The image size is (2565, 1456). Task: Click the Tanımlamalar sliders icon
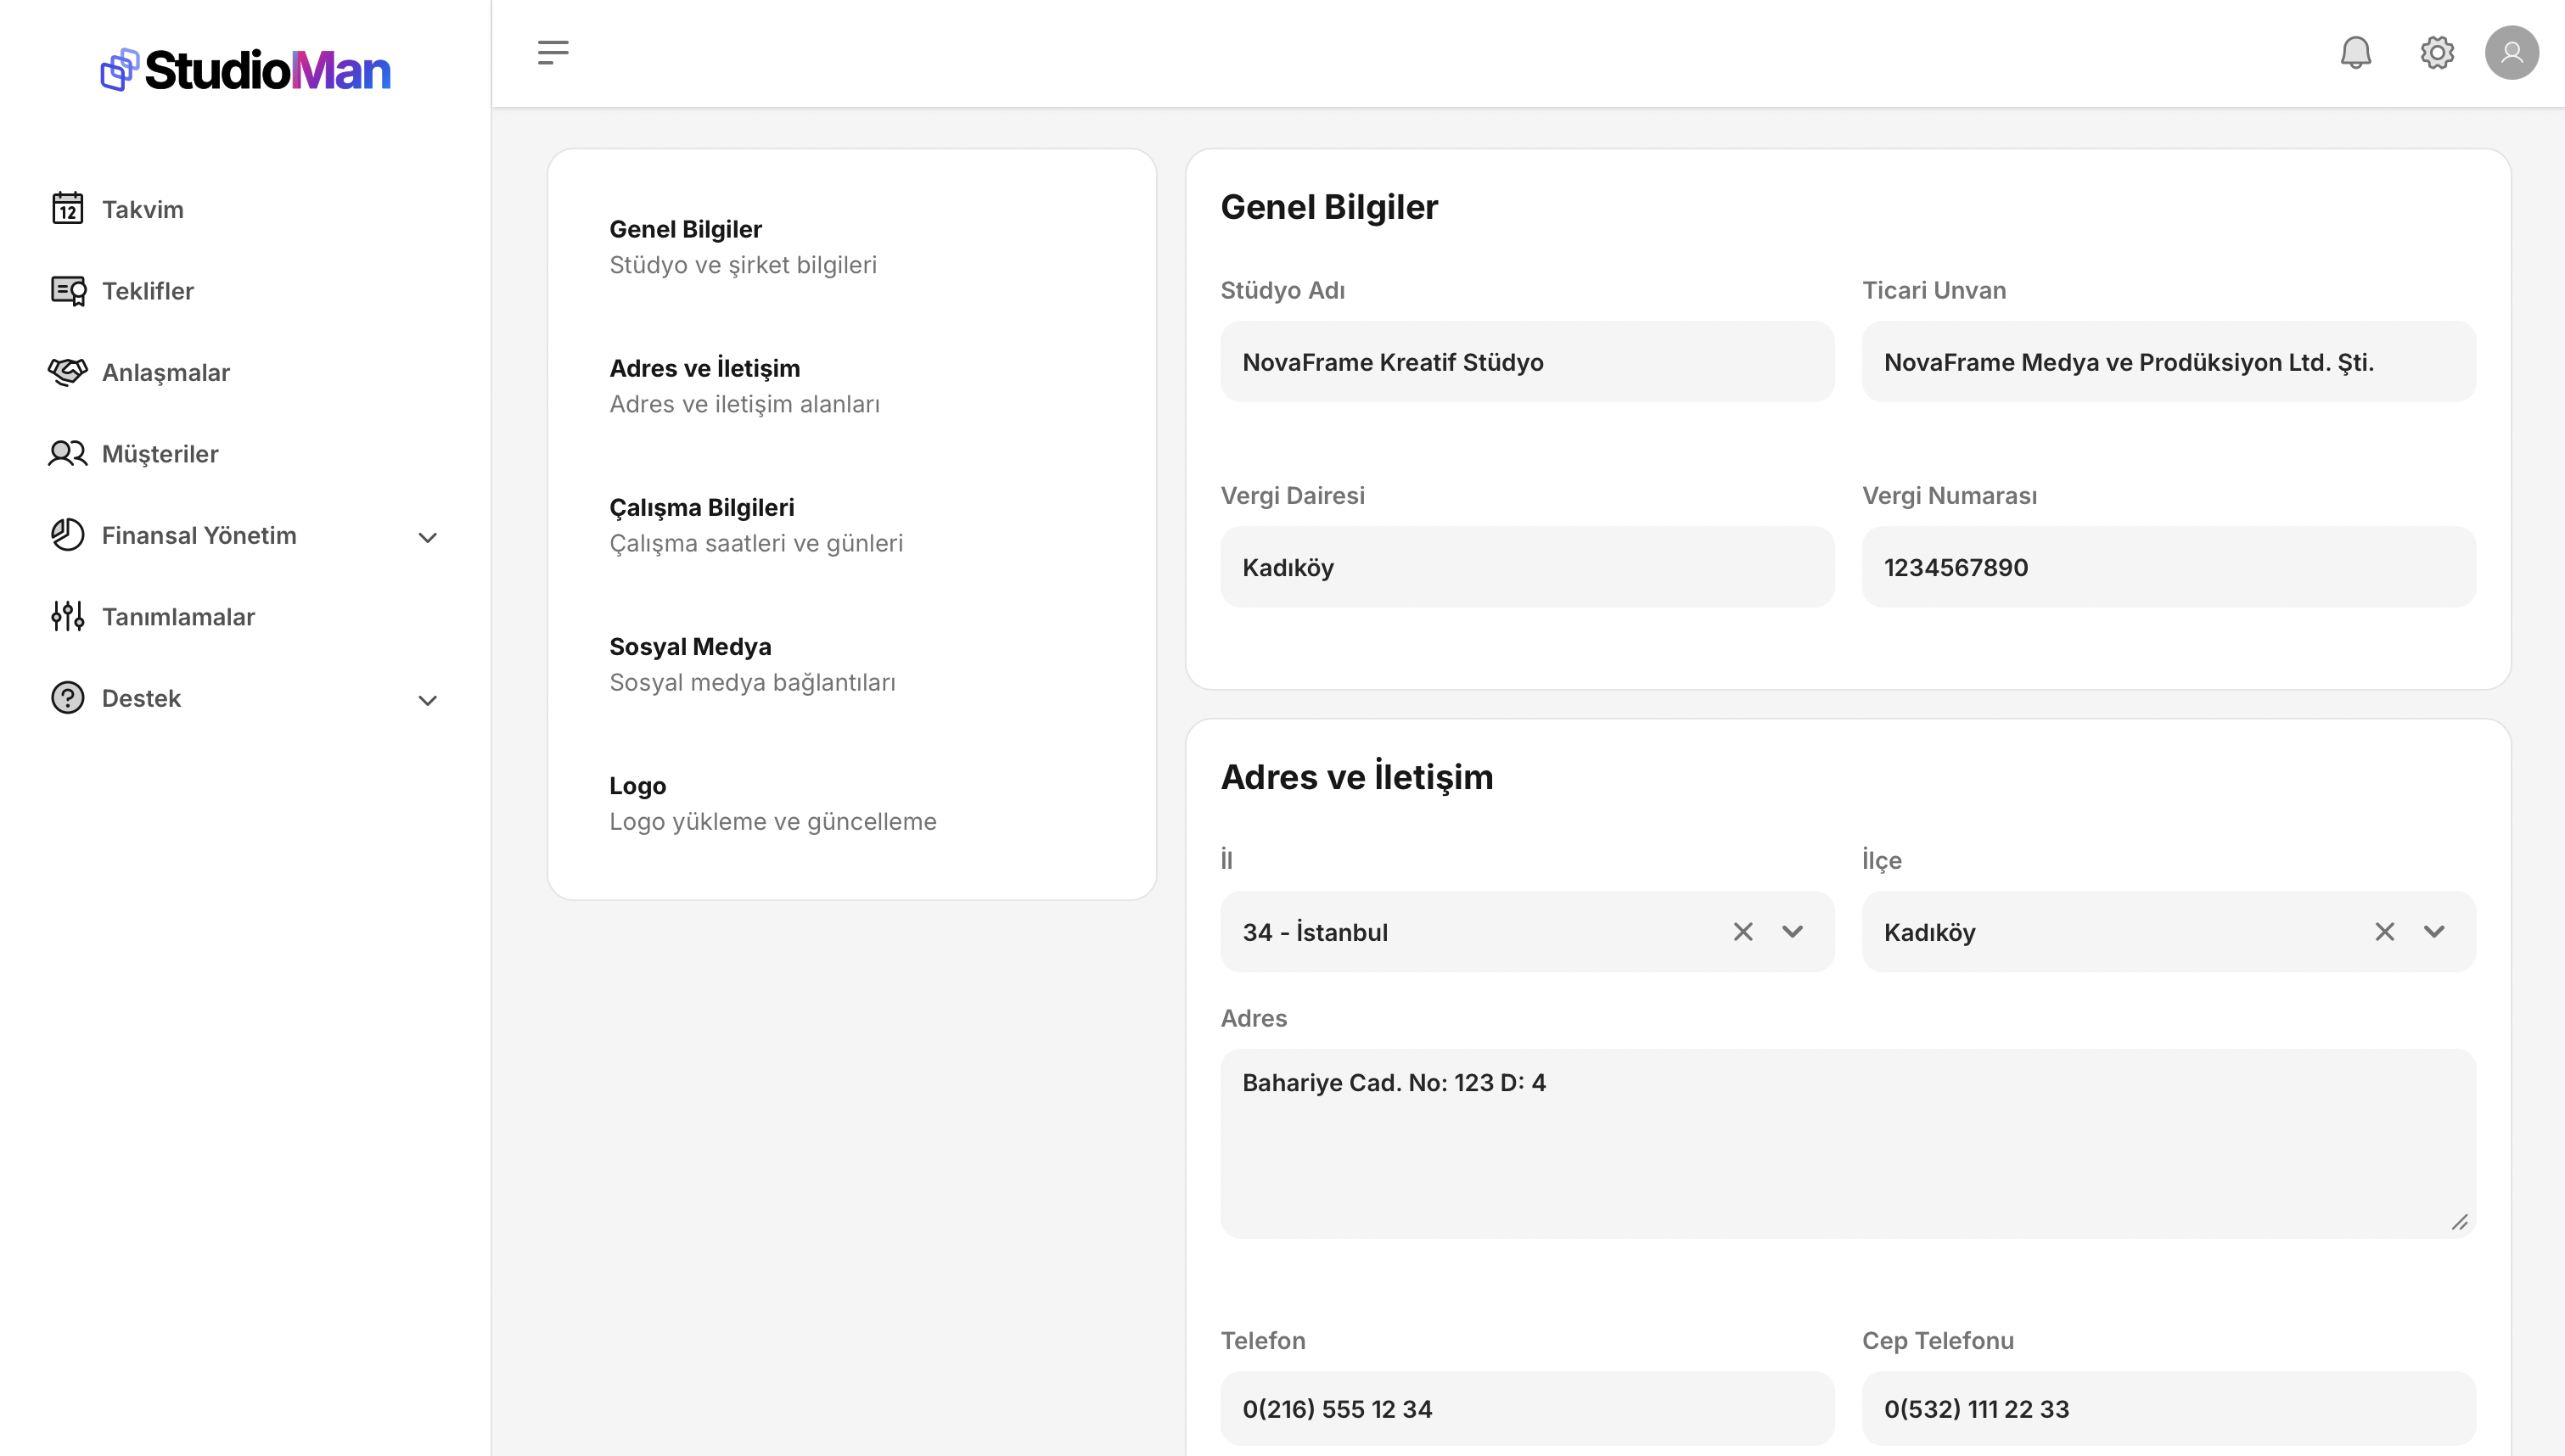(67, 616)
